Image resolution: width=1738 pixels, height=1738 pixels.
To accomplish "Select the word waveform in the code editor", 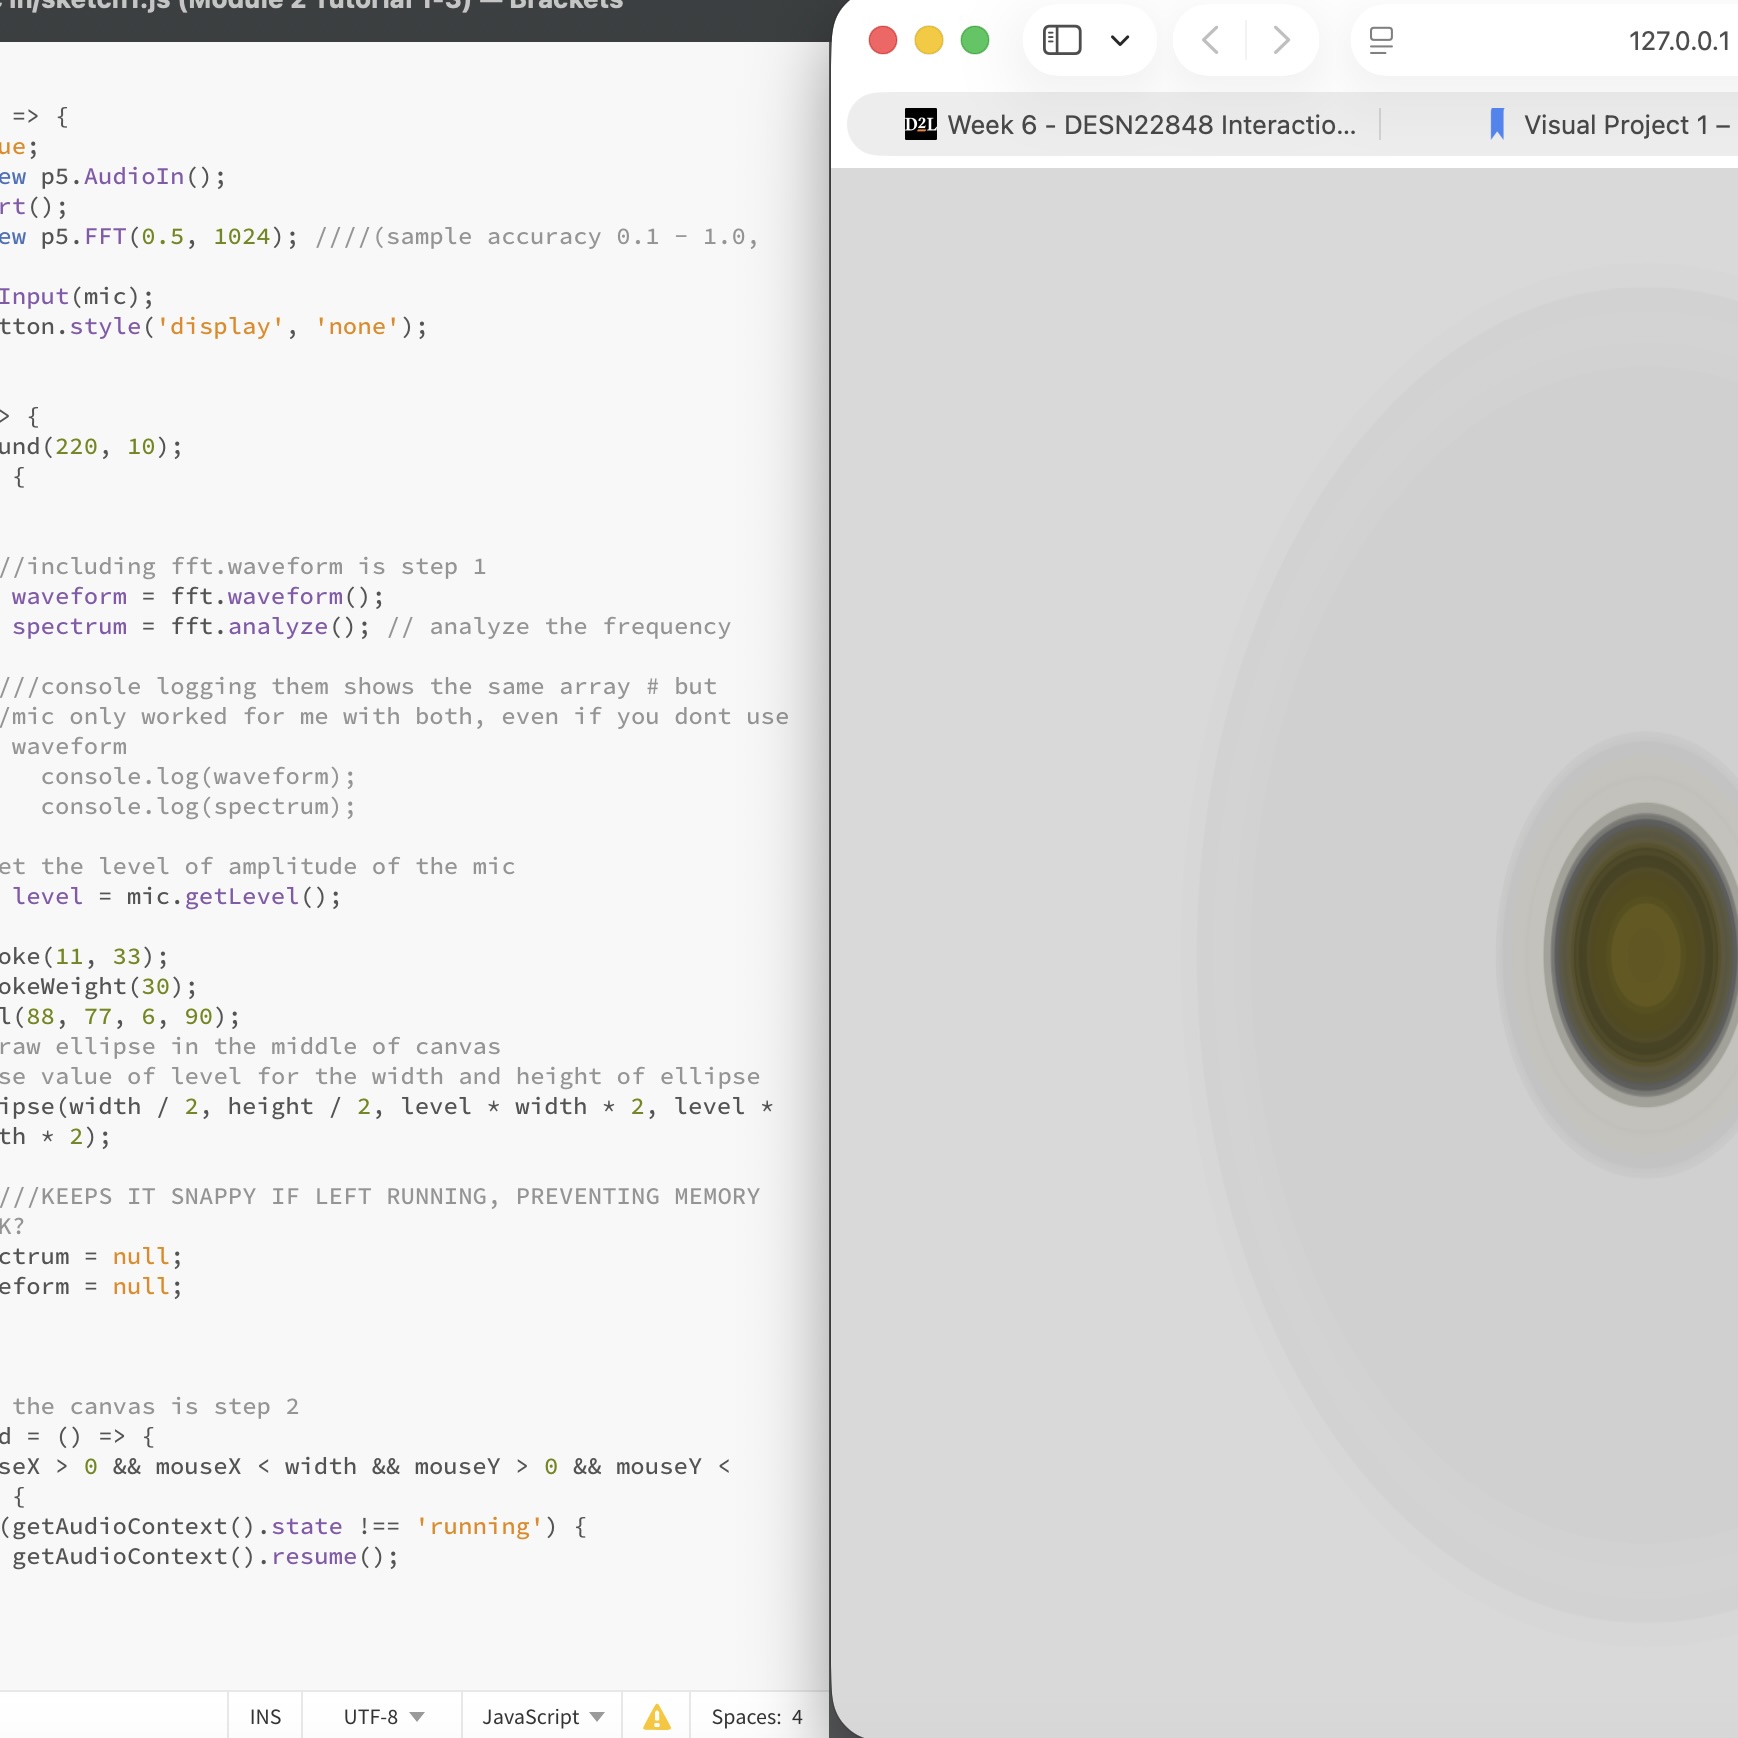I will [68, 596].
